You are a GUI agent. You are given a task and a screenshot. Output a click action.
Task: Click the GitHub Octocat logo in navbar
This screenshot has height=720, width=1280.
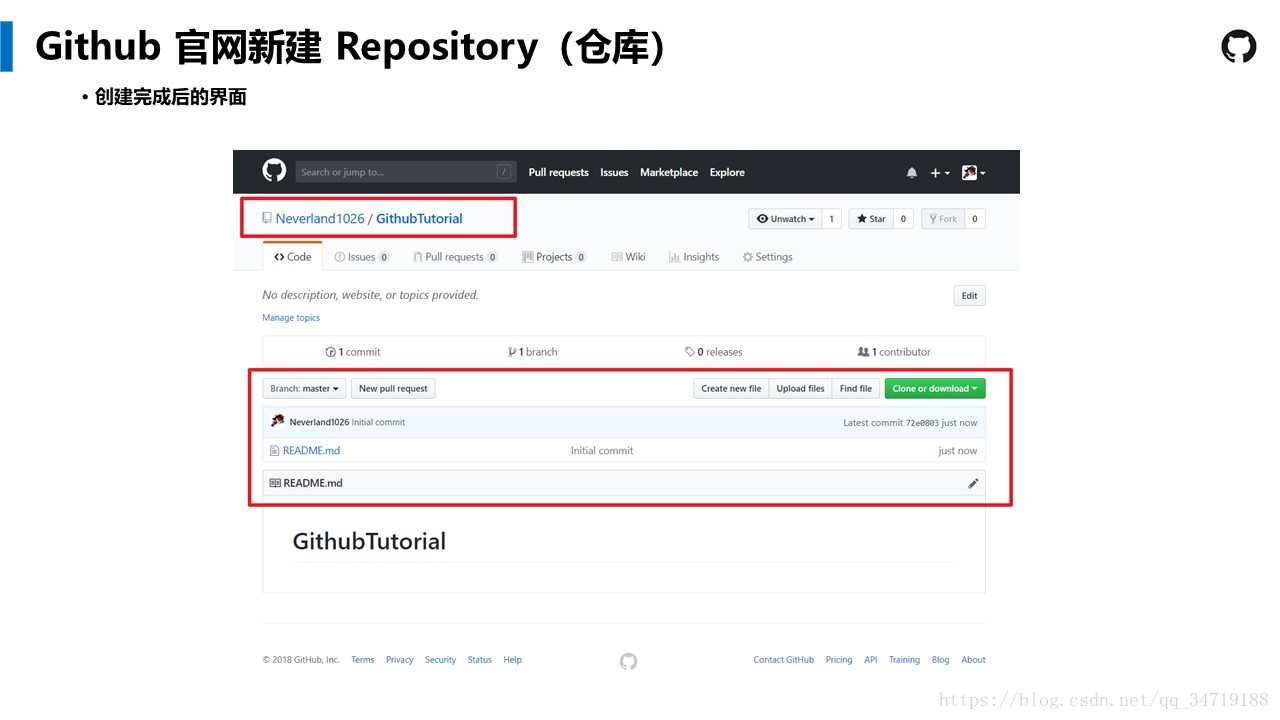point(274,171)
